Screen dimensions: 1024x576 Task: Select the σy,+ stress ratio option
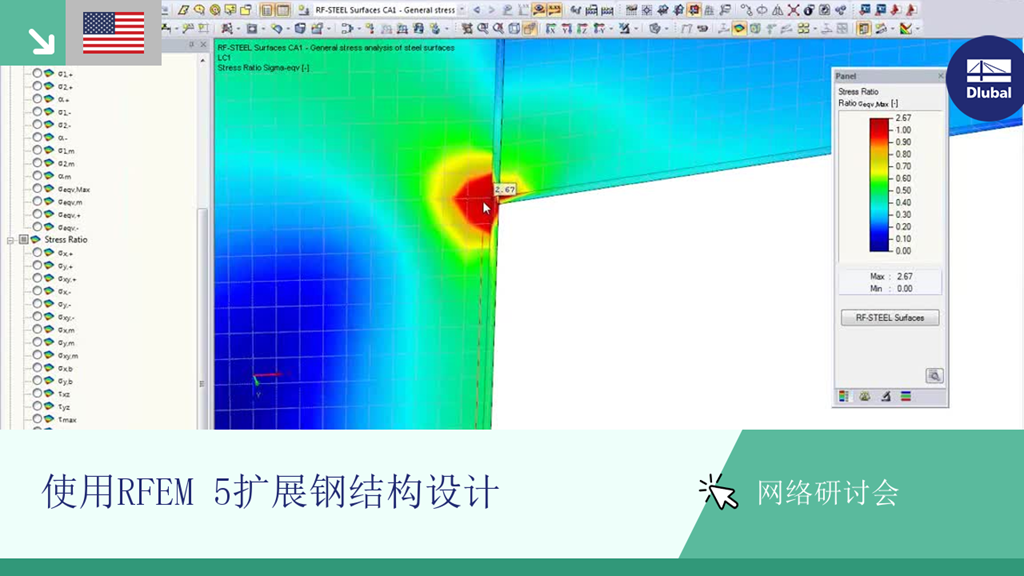37,266
